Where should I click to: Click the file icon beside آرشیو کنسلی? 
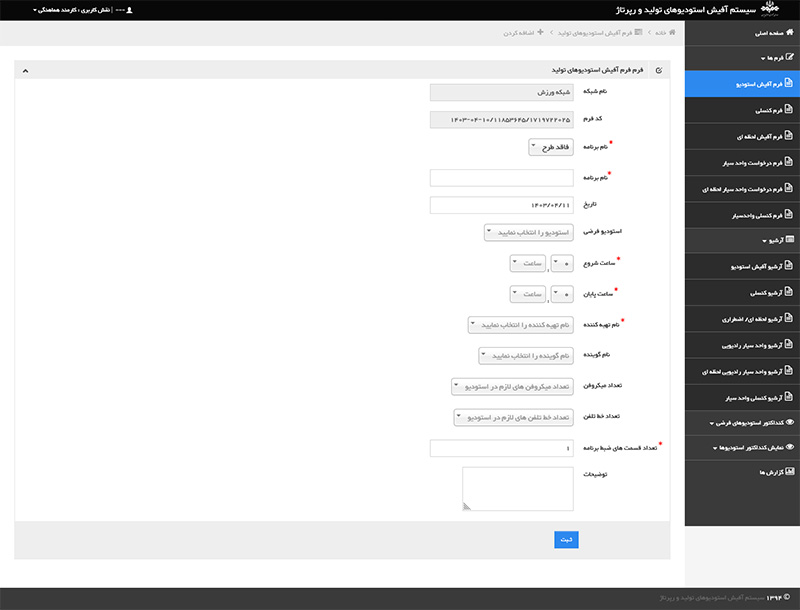[789, 294]
